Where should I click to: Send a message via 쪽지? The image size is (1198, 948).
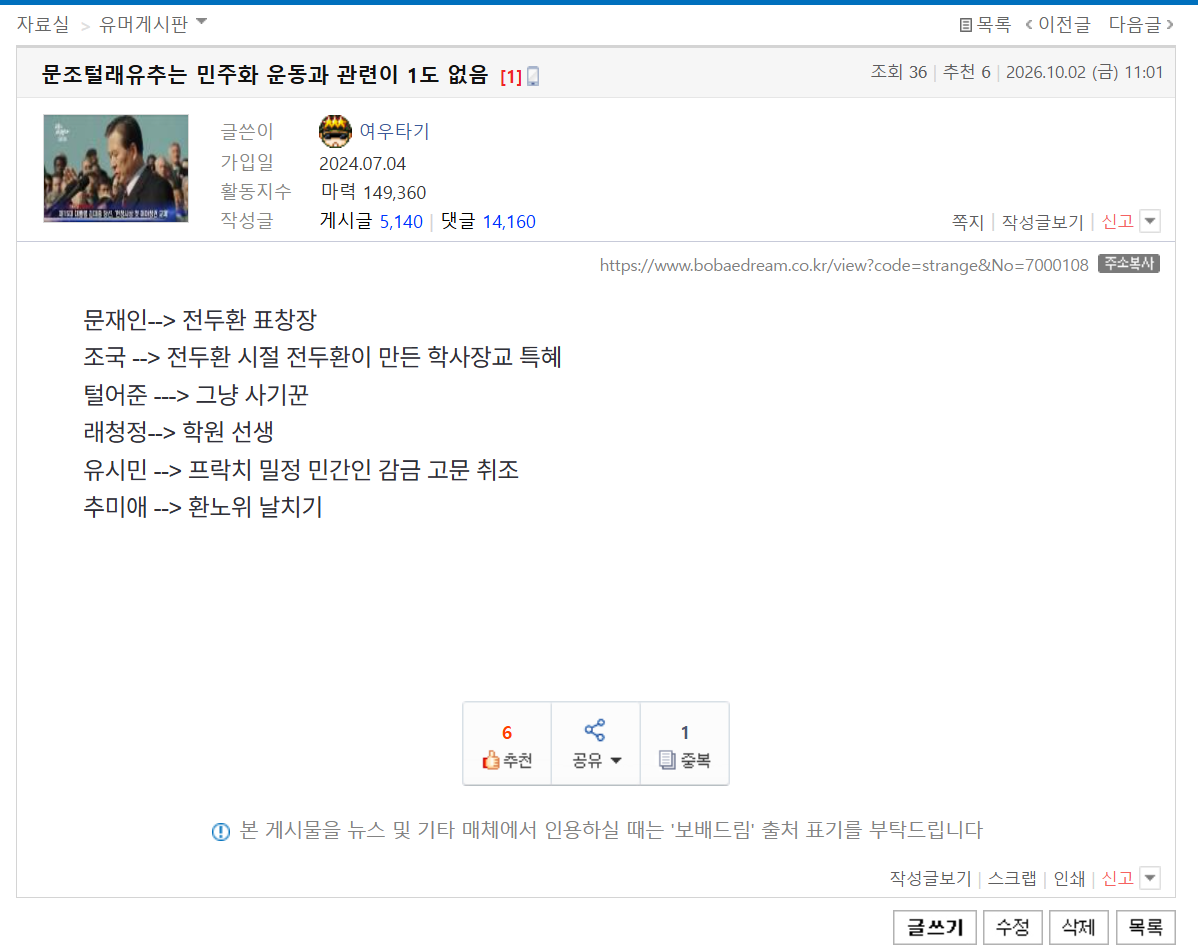pyautogui.click(x=967, y=222)
